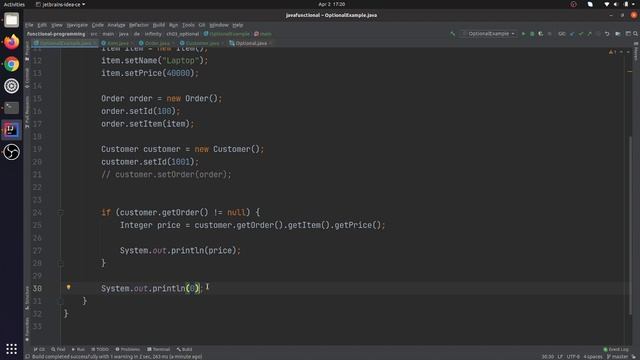Click the LF line separator status indicator
Viewport: 640px width, 360px height.
point(560,357)
